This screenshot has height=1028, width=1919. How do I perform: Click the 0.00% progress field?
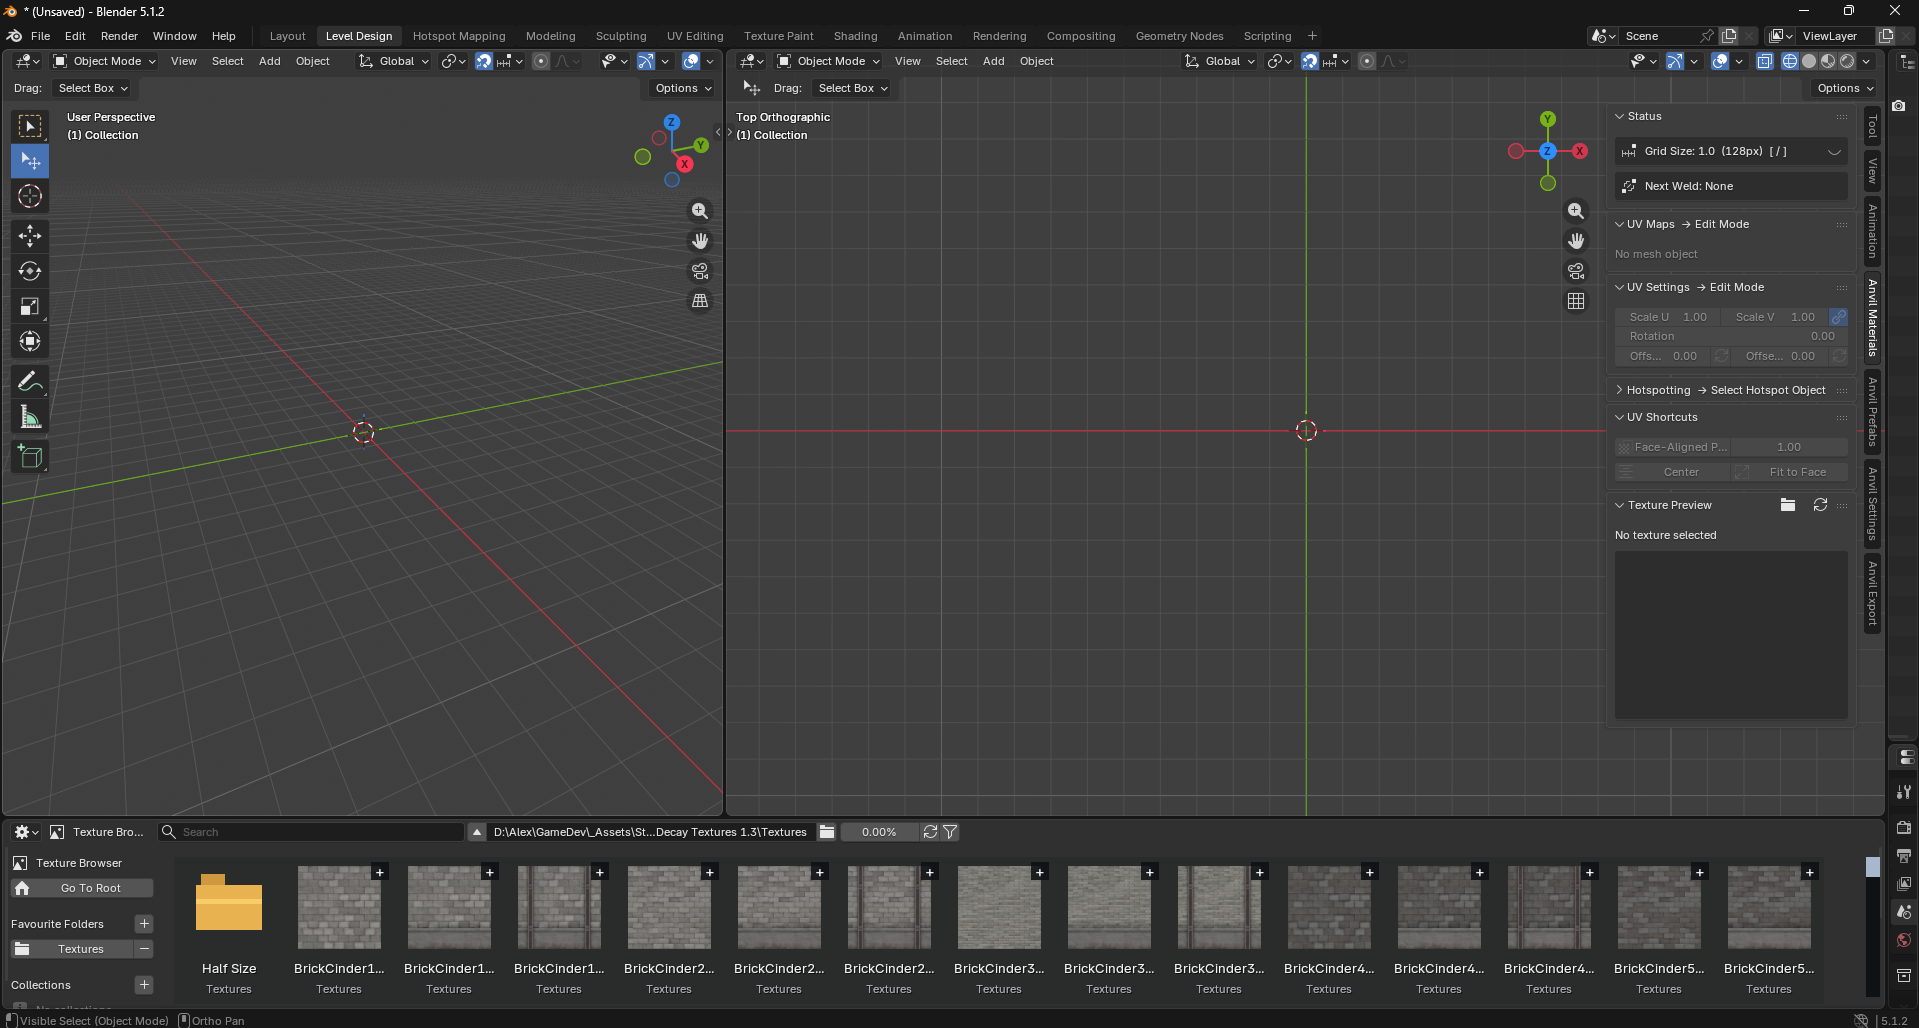tap(879, 832)
